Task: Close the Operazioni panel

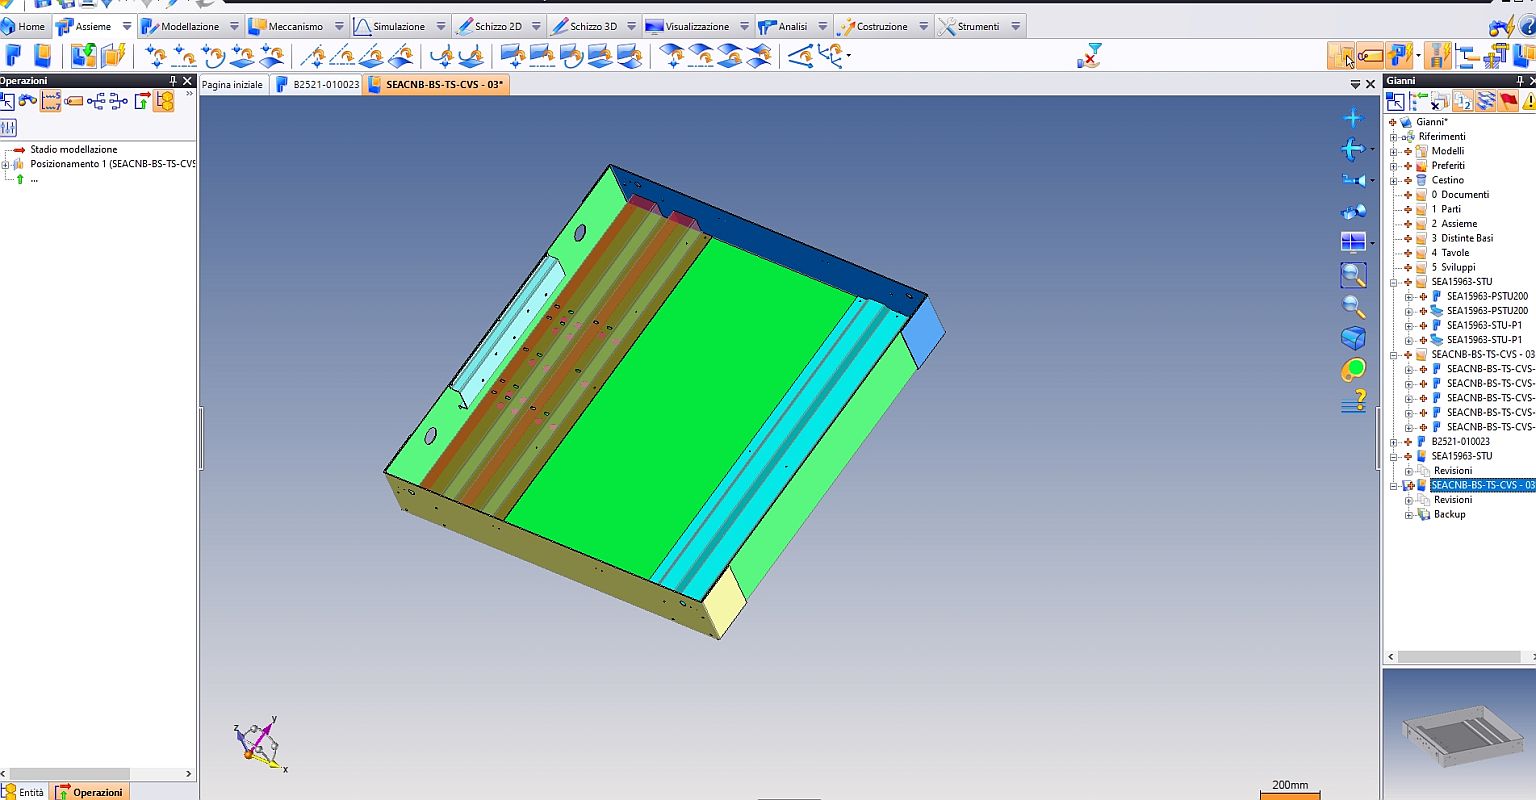Action: pos(188,81)
